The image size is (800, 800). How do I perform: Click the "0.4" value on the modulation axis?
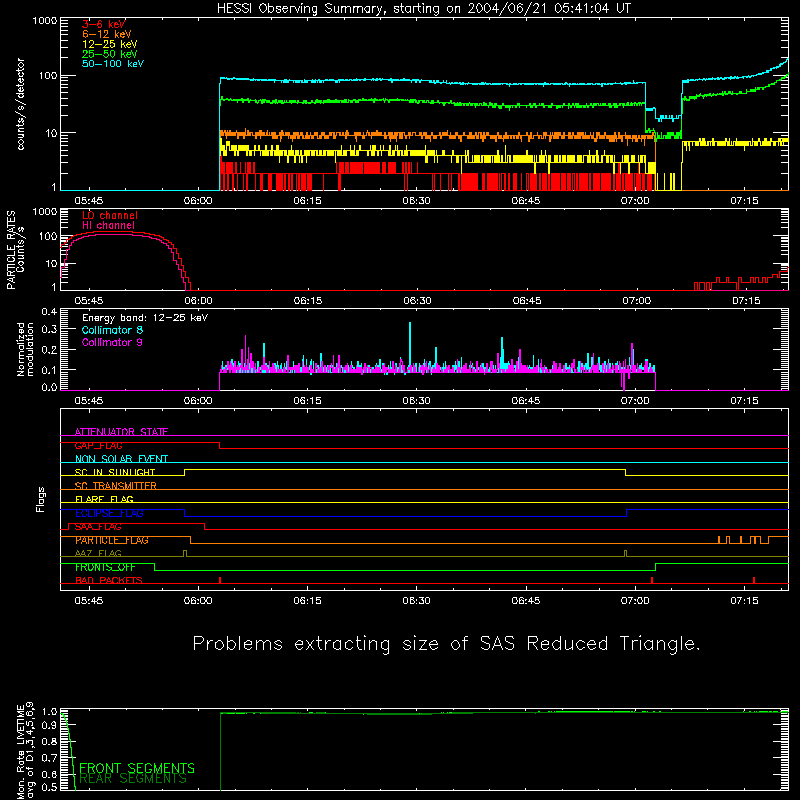pos(49,312)
